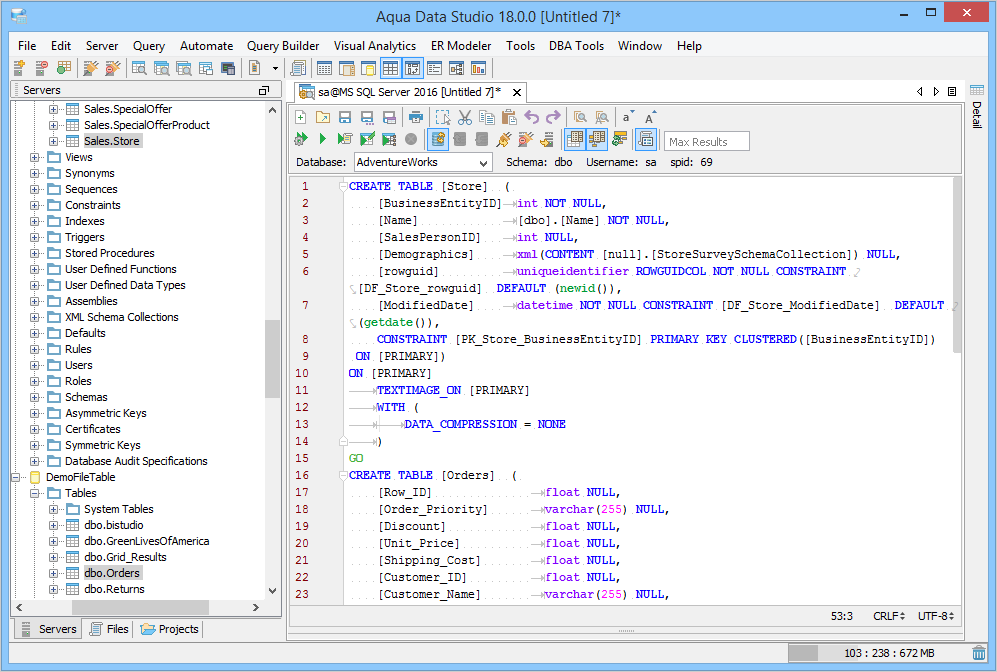
Task: Click the Paste clipboard icon
Action: click(509, 117)
